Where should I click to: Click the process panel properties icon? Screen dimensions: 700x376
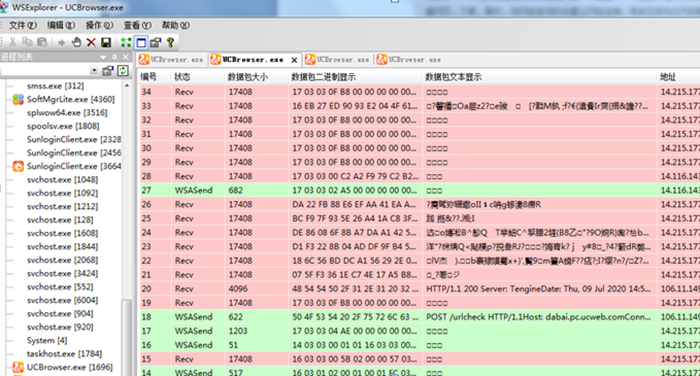[108, 71]
